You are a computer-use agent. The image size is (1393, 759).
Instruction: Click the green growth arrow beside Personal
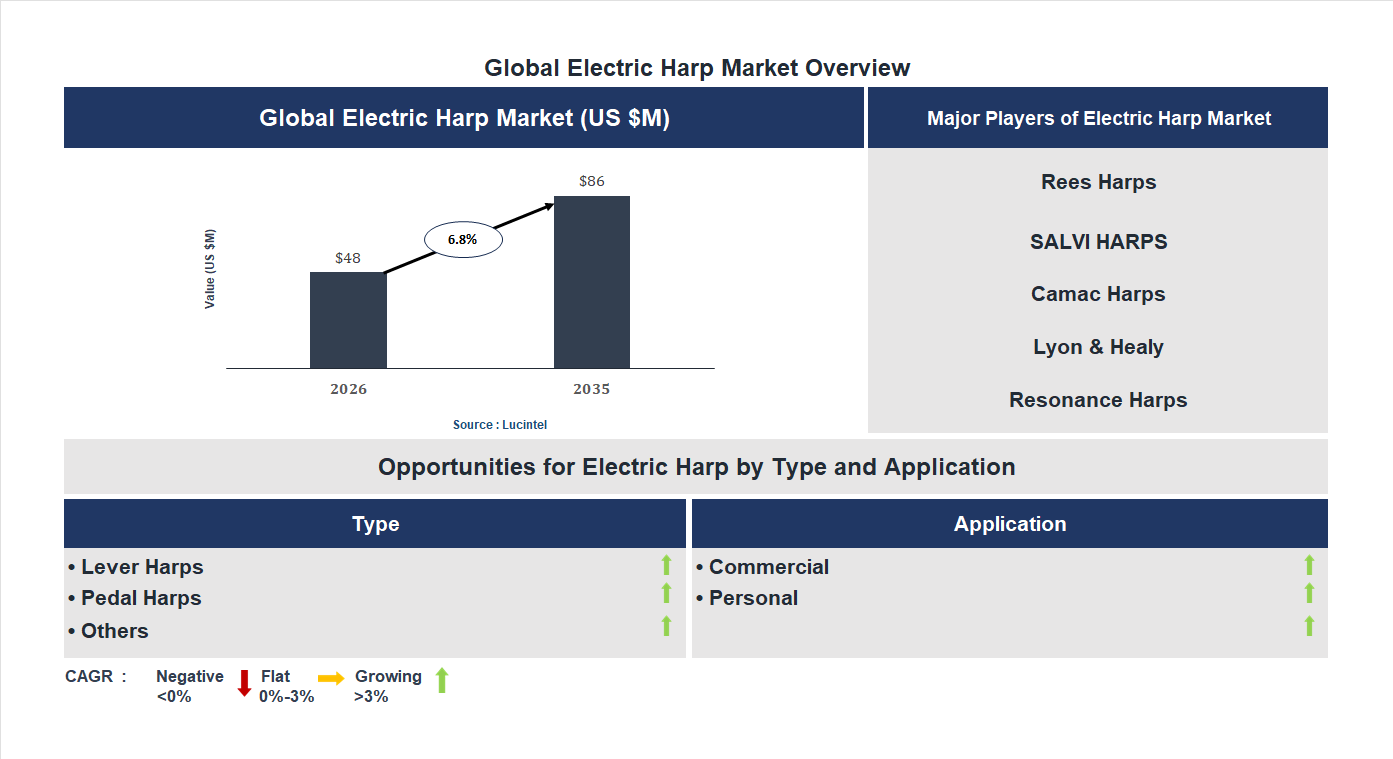tap(1309, 596)
